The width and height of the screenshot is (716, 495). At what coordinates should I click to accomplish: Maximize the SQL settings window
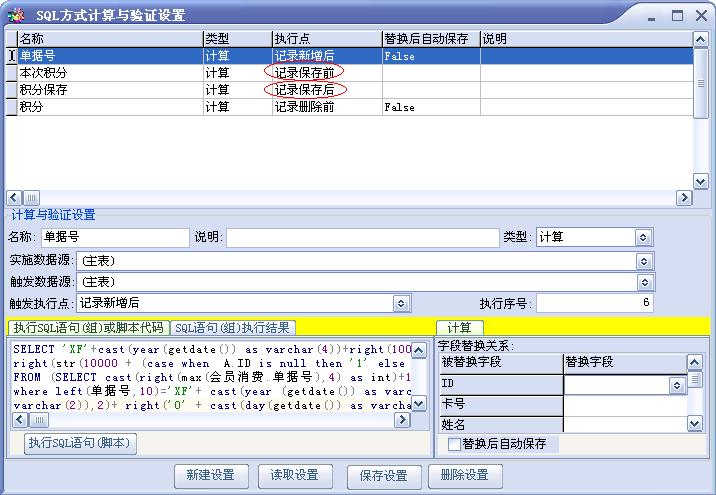point(677,16)
